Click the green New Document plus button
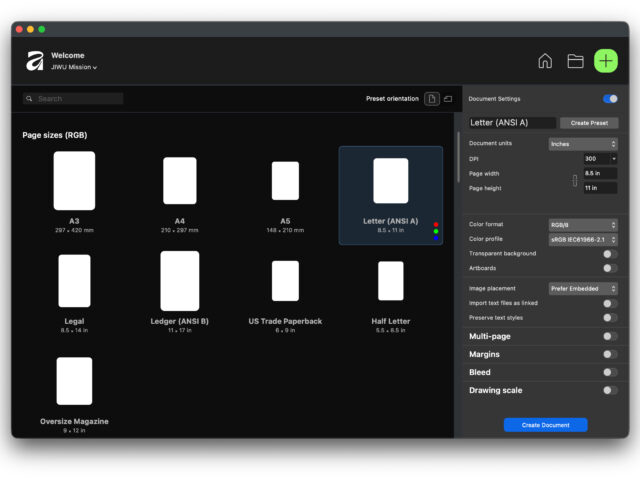The height and width of the screenshot is (480, 640). click(606, 61)
